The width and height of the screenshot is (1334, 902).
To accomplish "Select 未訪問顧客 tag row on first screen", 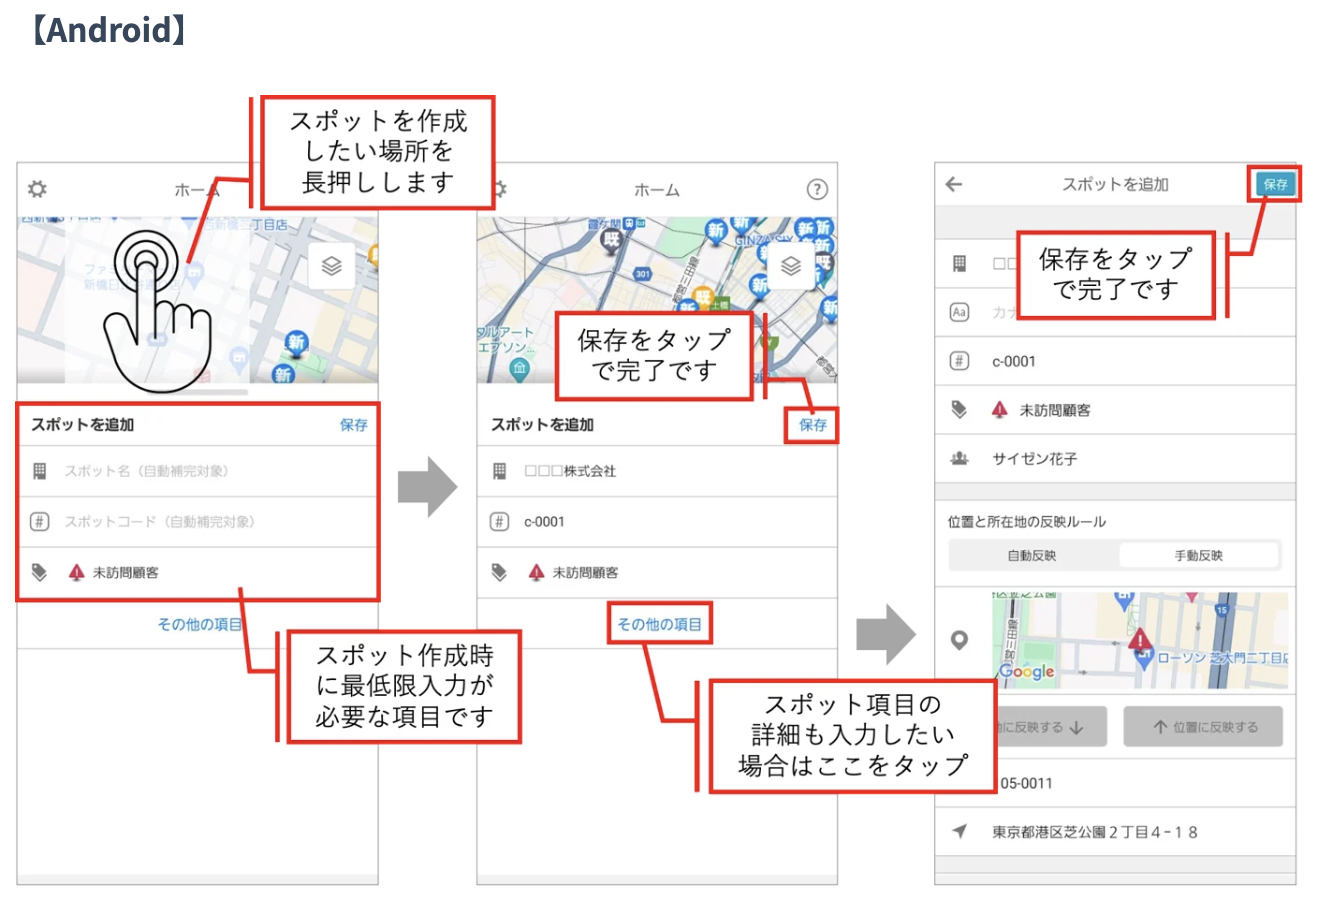I will point(198,573).
